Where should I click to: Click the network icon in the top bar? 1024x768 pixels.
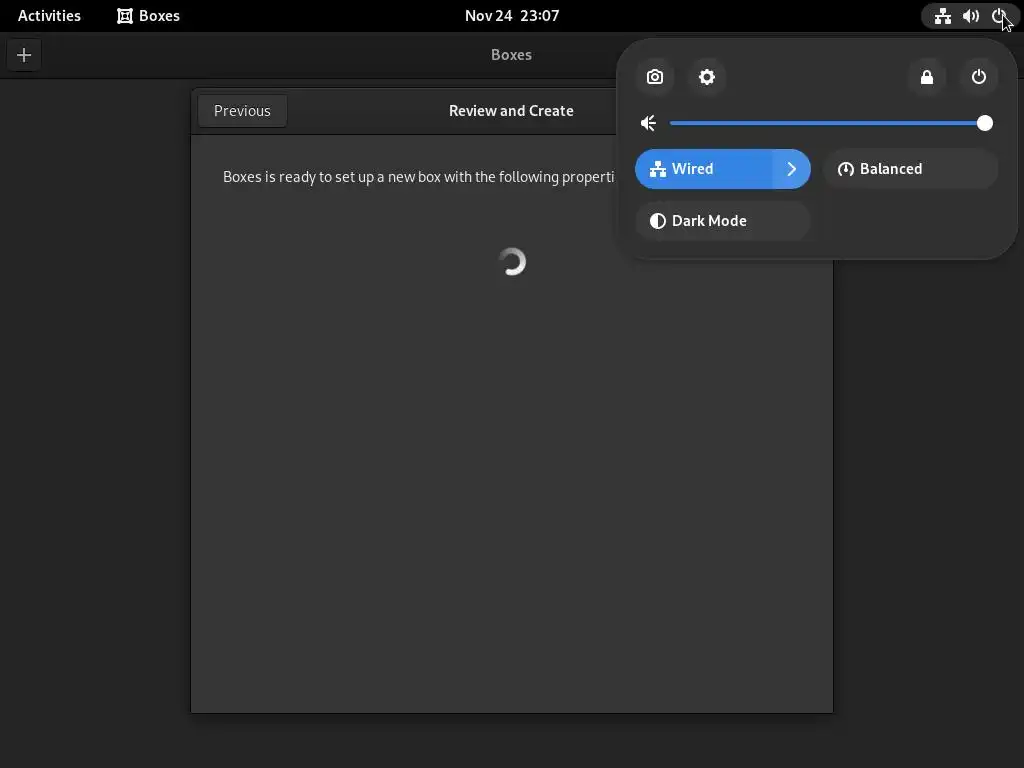(x=942, y=16)
